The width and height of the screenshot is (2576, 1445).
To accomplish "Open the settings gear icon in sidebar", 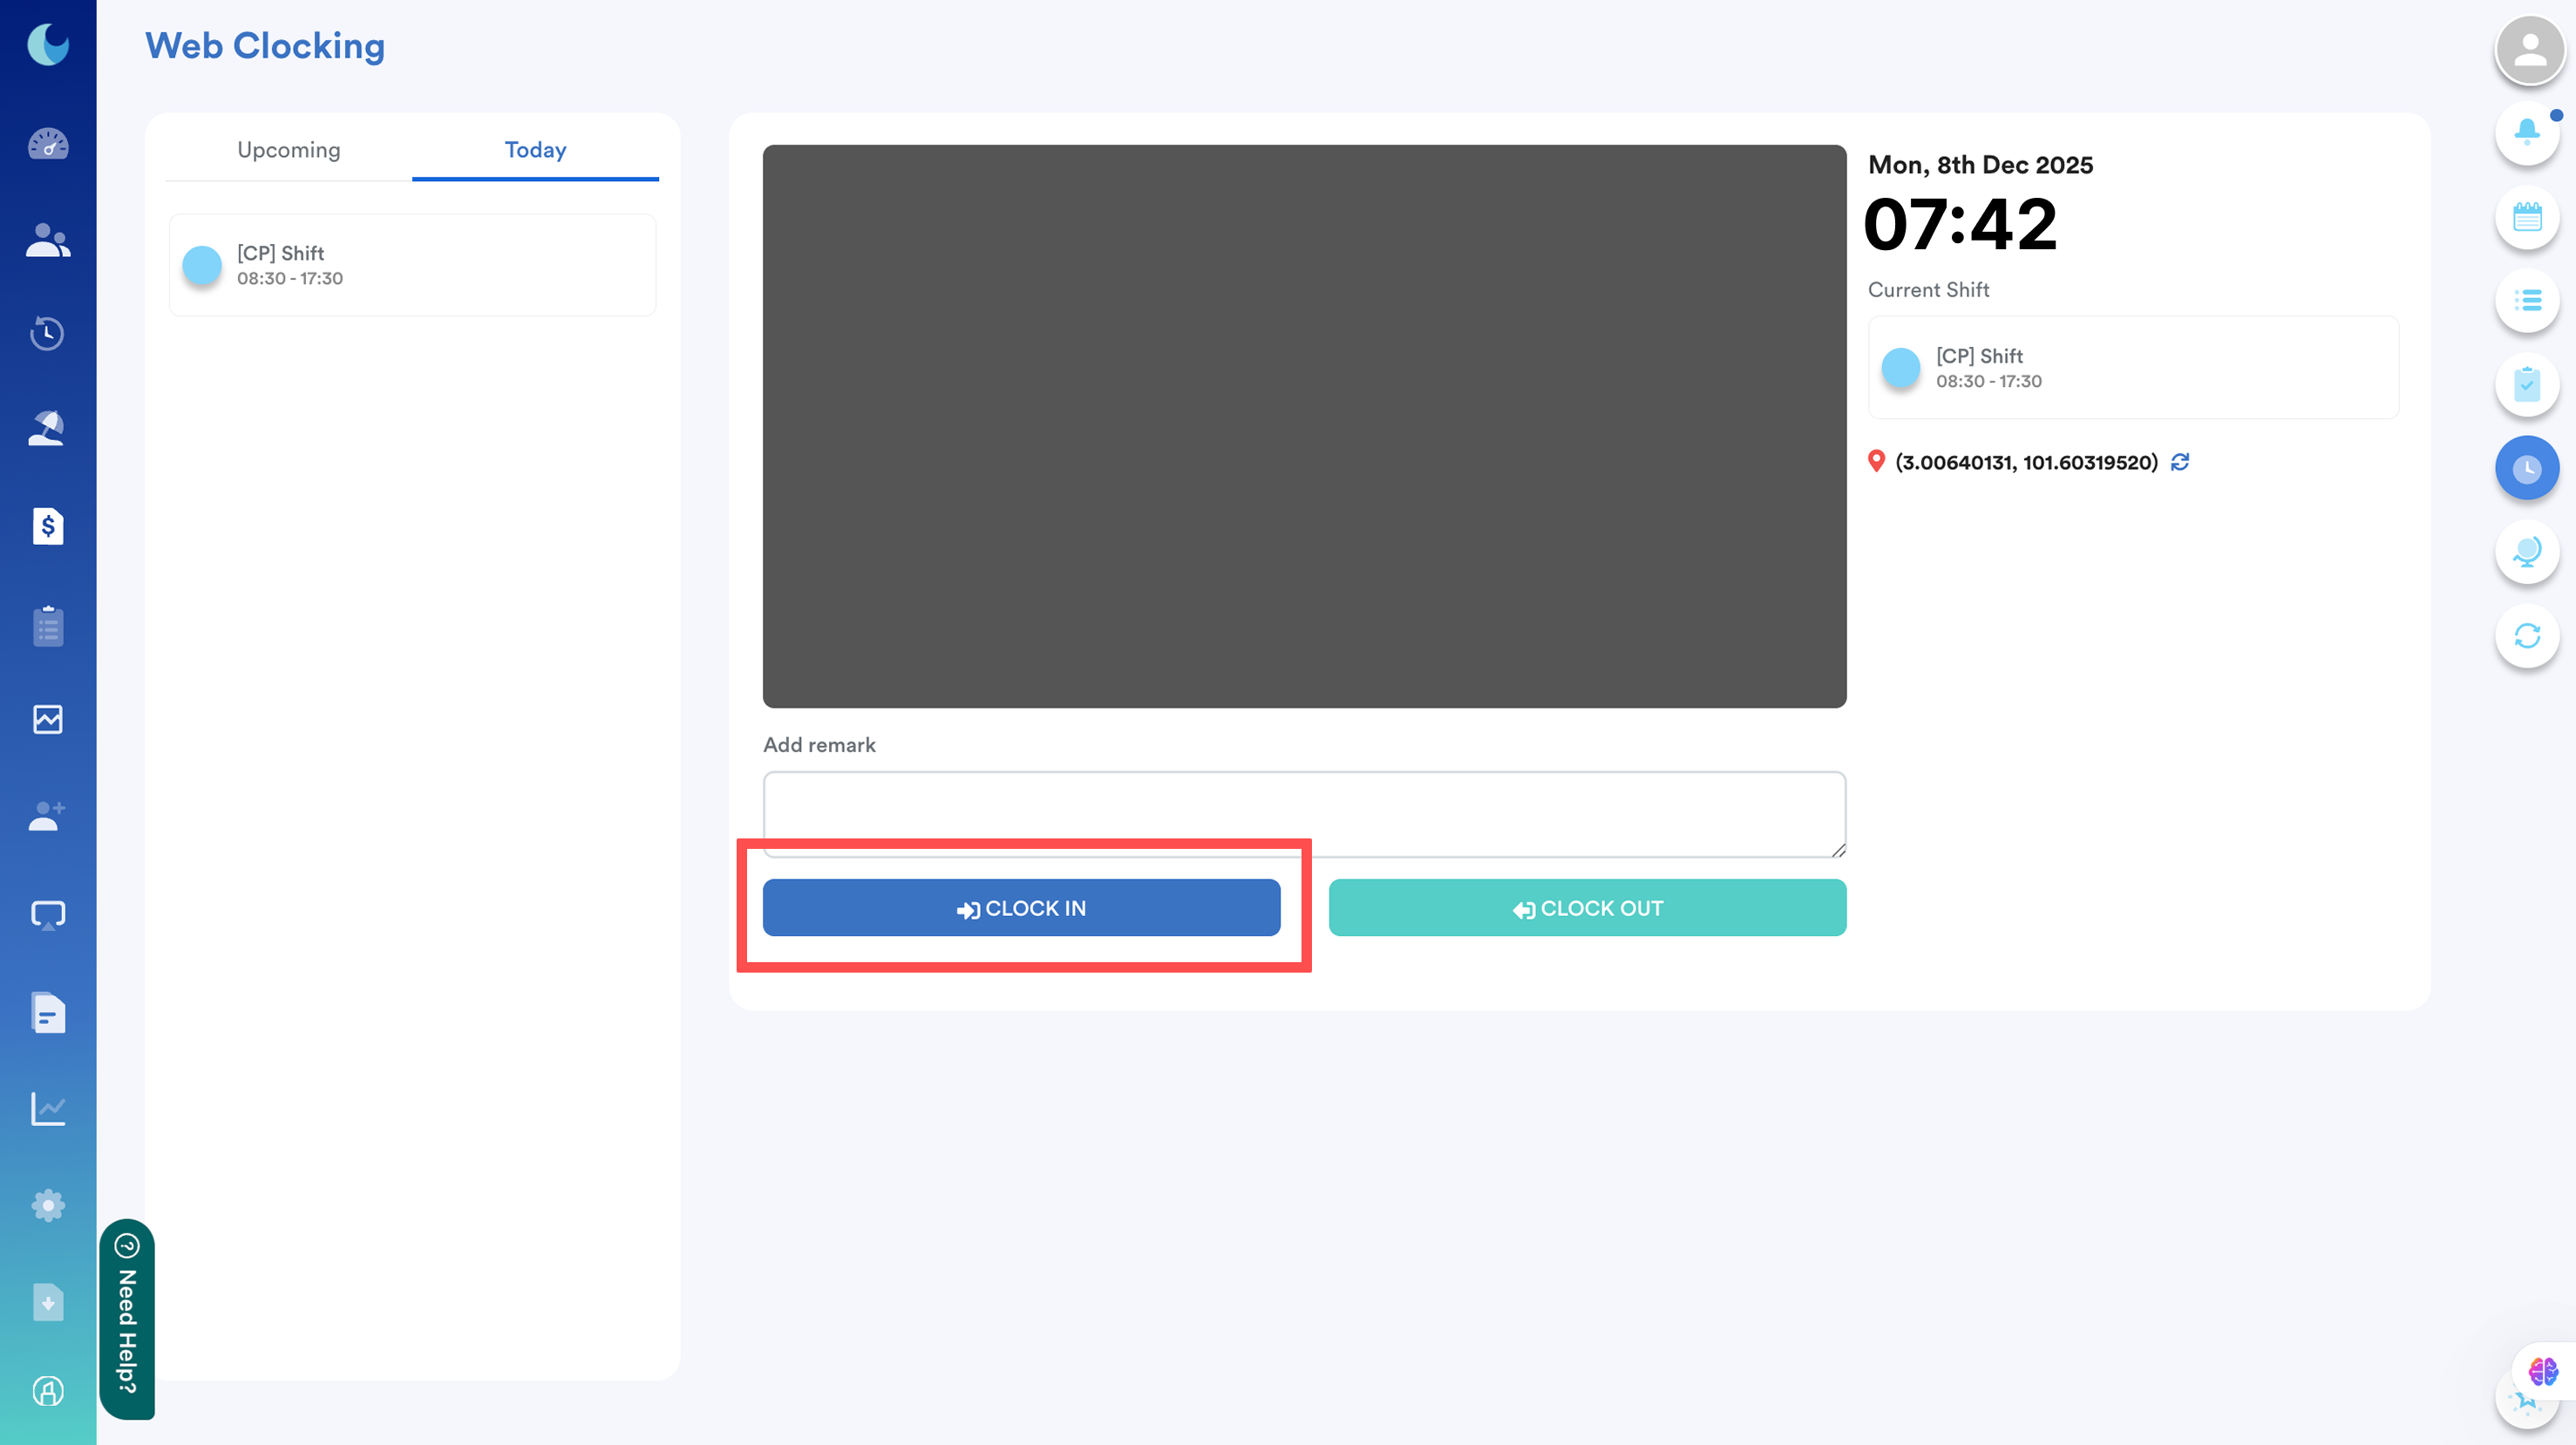I will (x=48, y=1205).
